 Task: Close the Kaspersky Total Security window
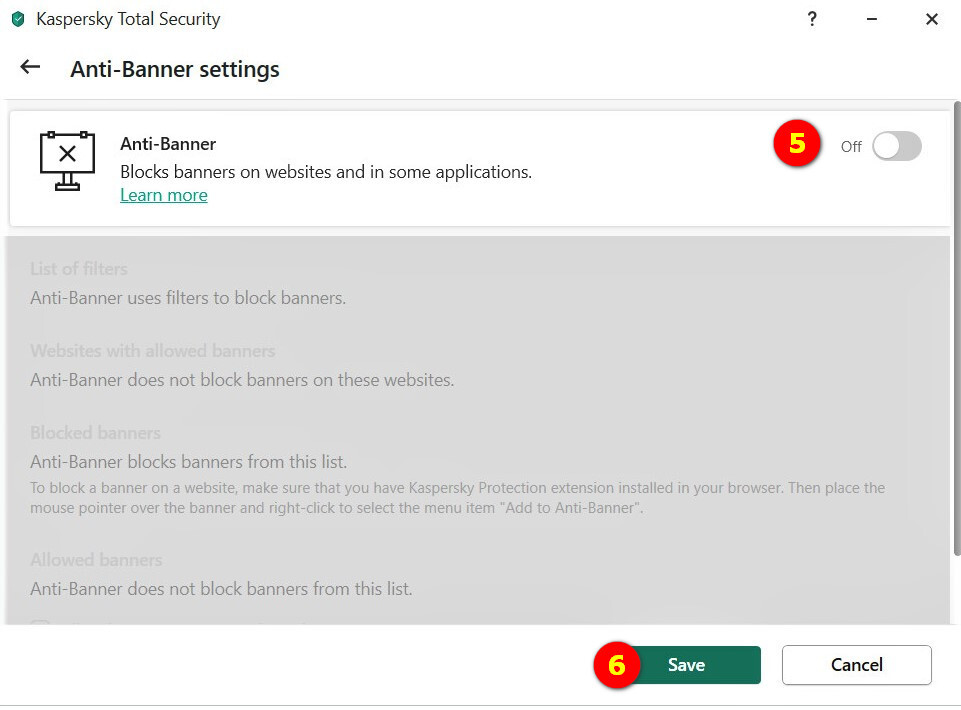coord(932,19)
